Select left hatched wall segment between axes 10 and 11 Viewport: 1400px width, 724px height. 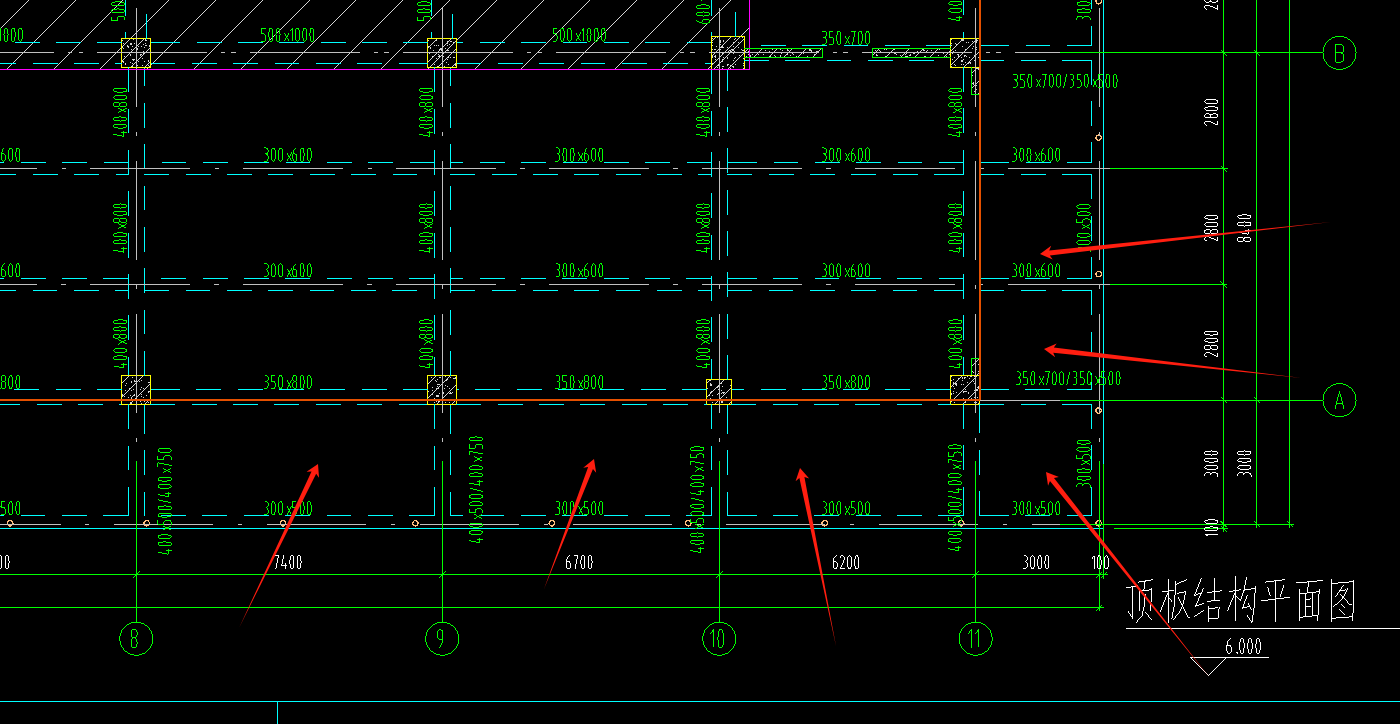(784, 53)
